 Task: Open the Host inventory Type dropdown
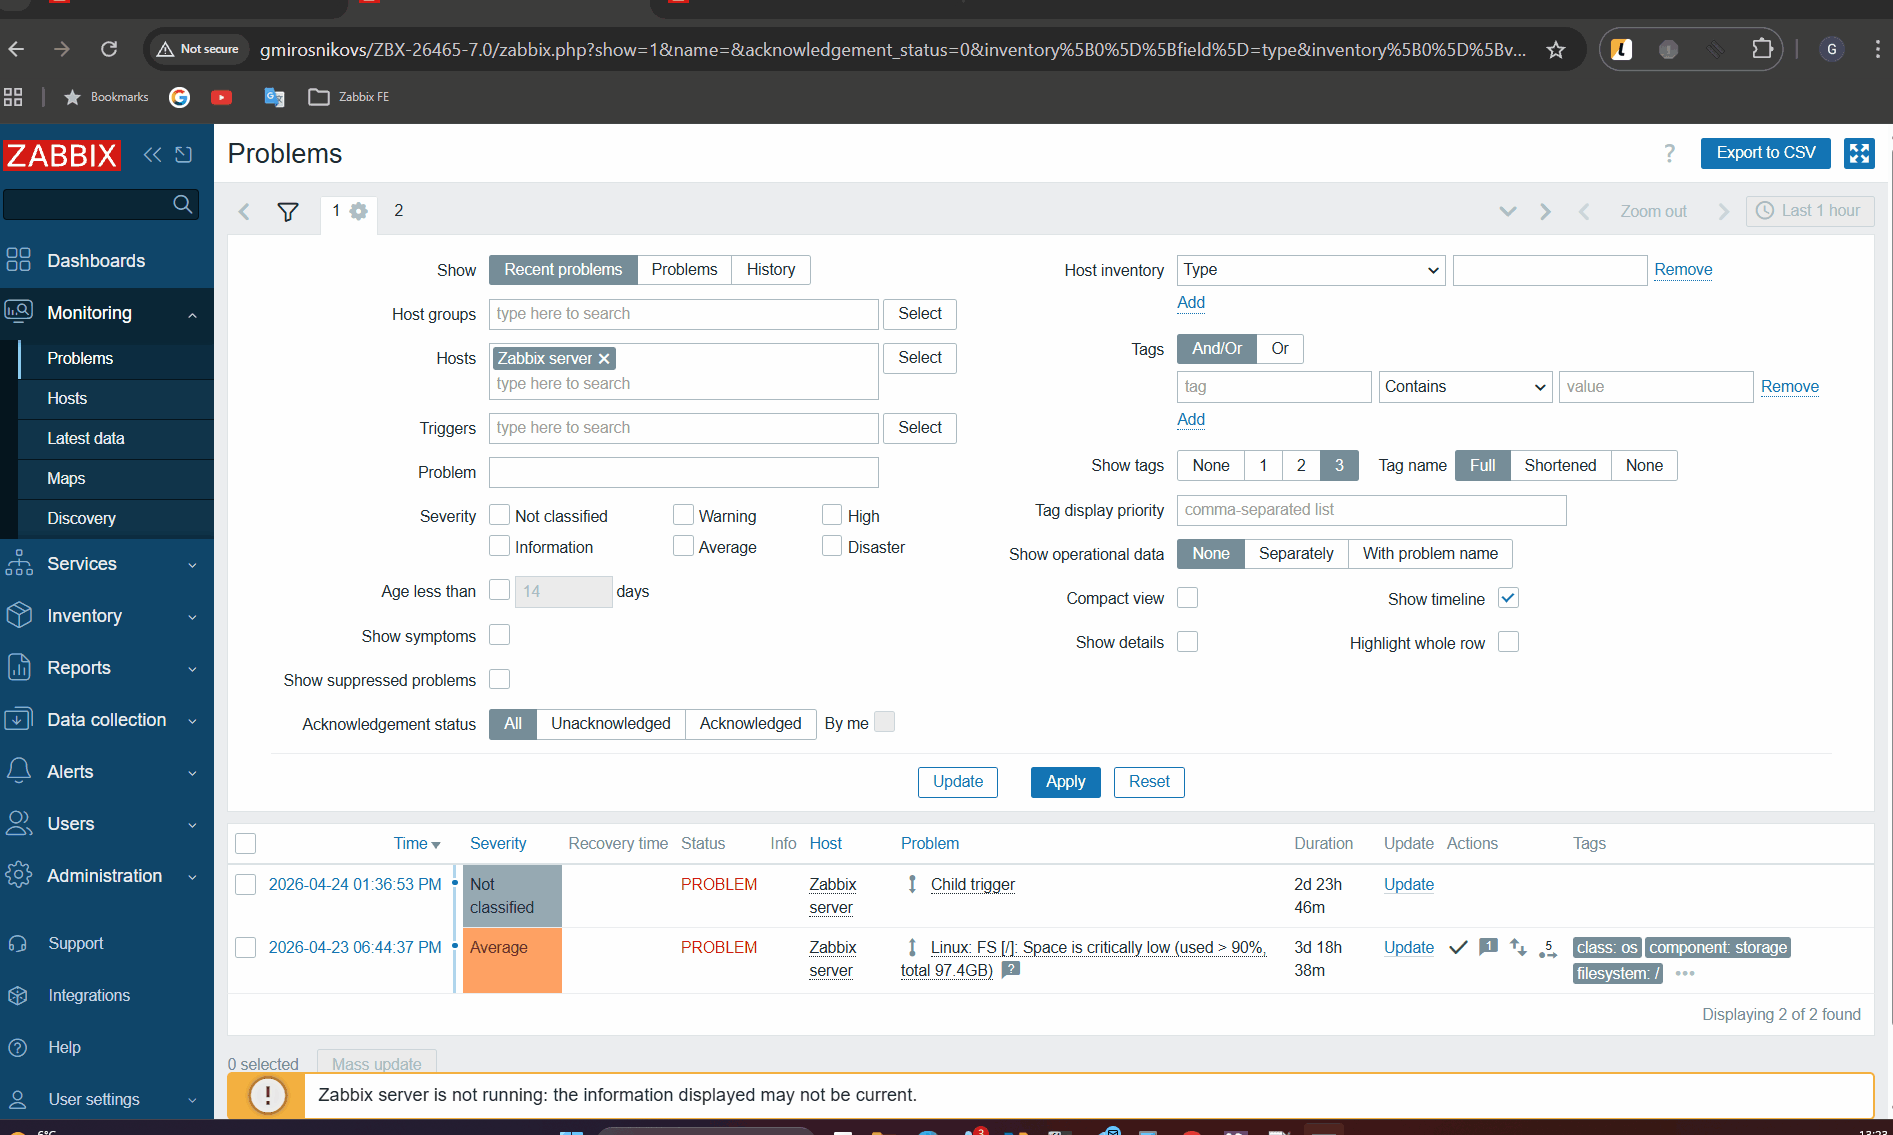point(1310,270)
